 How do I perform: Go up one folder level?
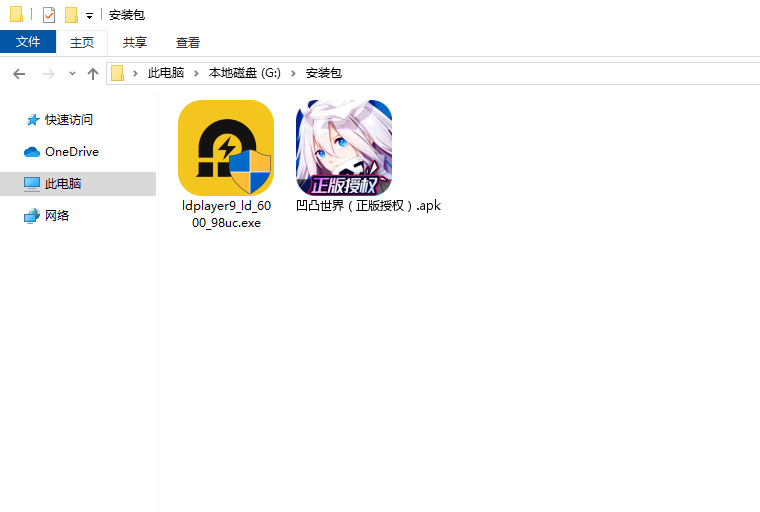pyautogui.click(x=93, y=74)
